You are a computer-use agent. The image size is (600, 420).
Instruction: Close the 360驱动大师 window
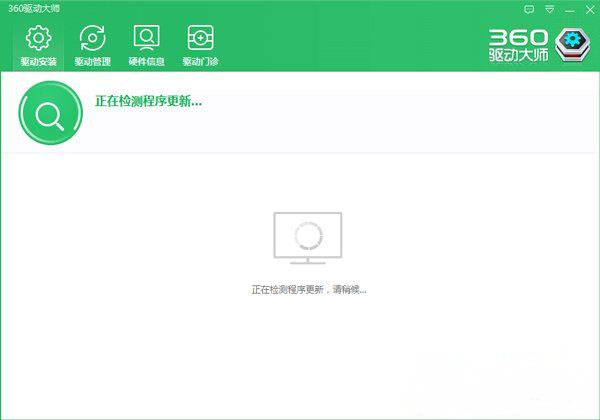590,10
